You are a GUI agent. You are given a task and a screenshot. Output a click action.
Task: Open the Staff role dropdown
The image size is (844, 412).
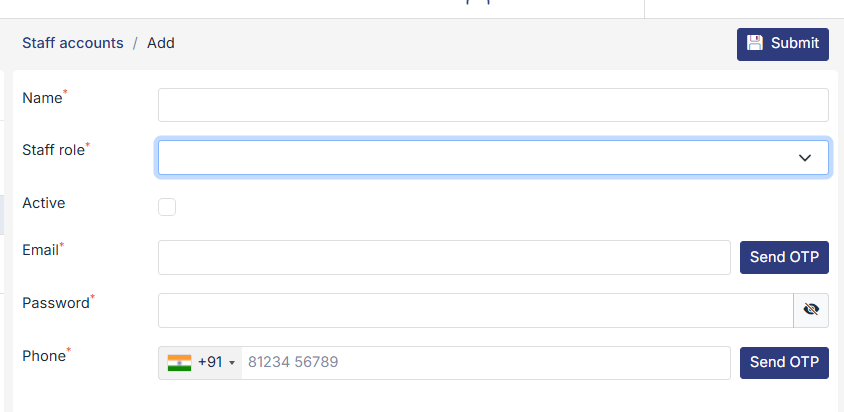point(480,158)
